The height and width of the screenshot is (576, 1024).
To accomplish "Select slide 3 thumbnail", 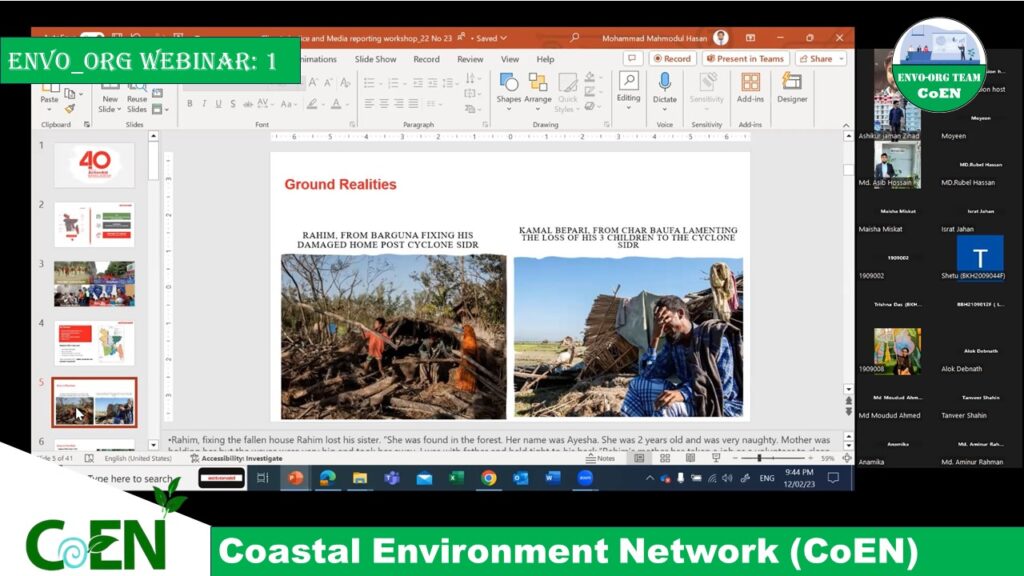I will point(94,283).
